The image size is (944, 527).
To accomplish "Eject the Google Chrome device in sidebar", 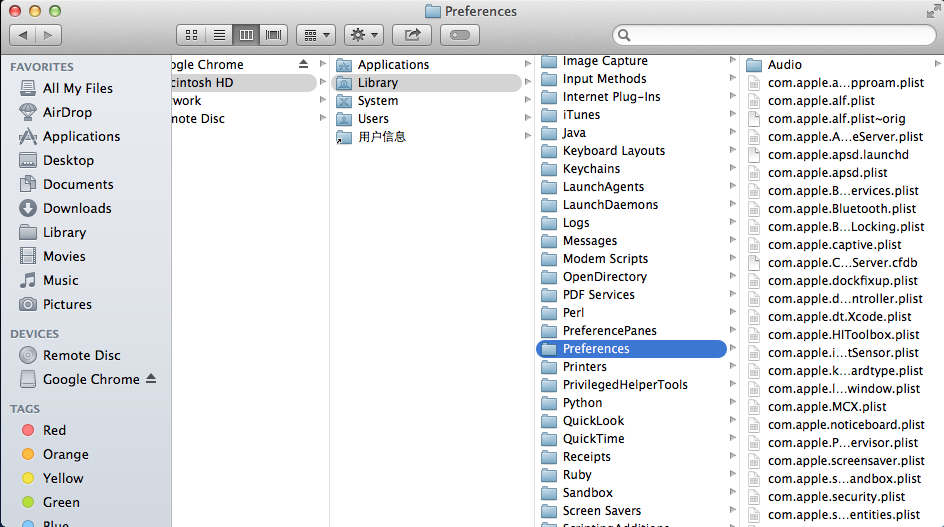I will (151, 379).
